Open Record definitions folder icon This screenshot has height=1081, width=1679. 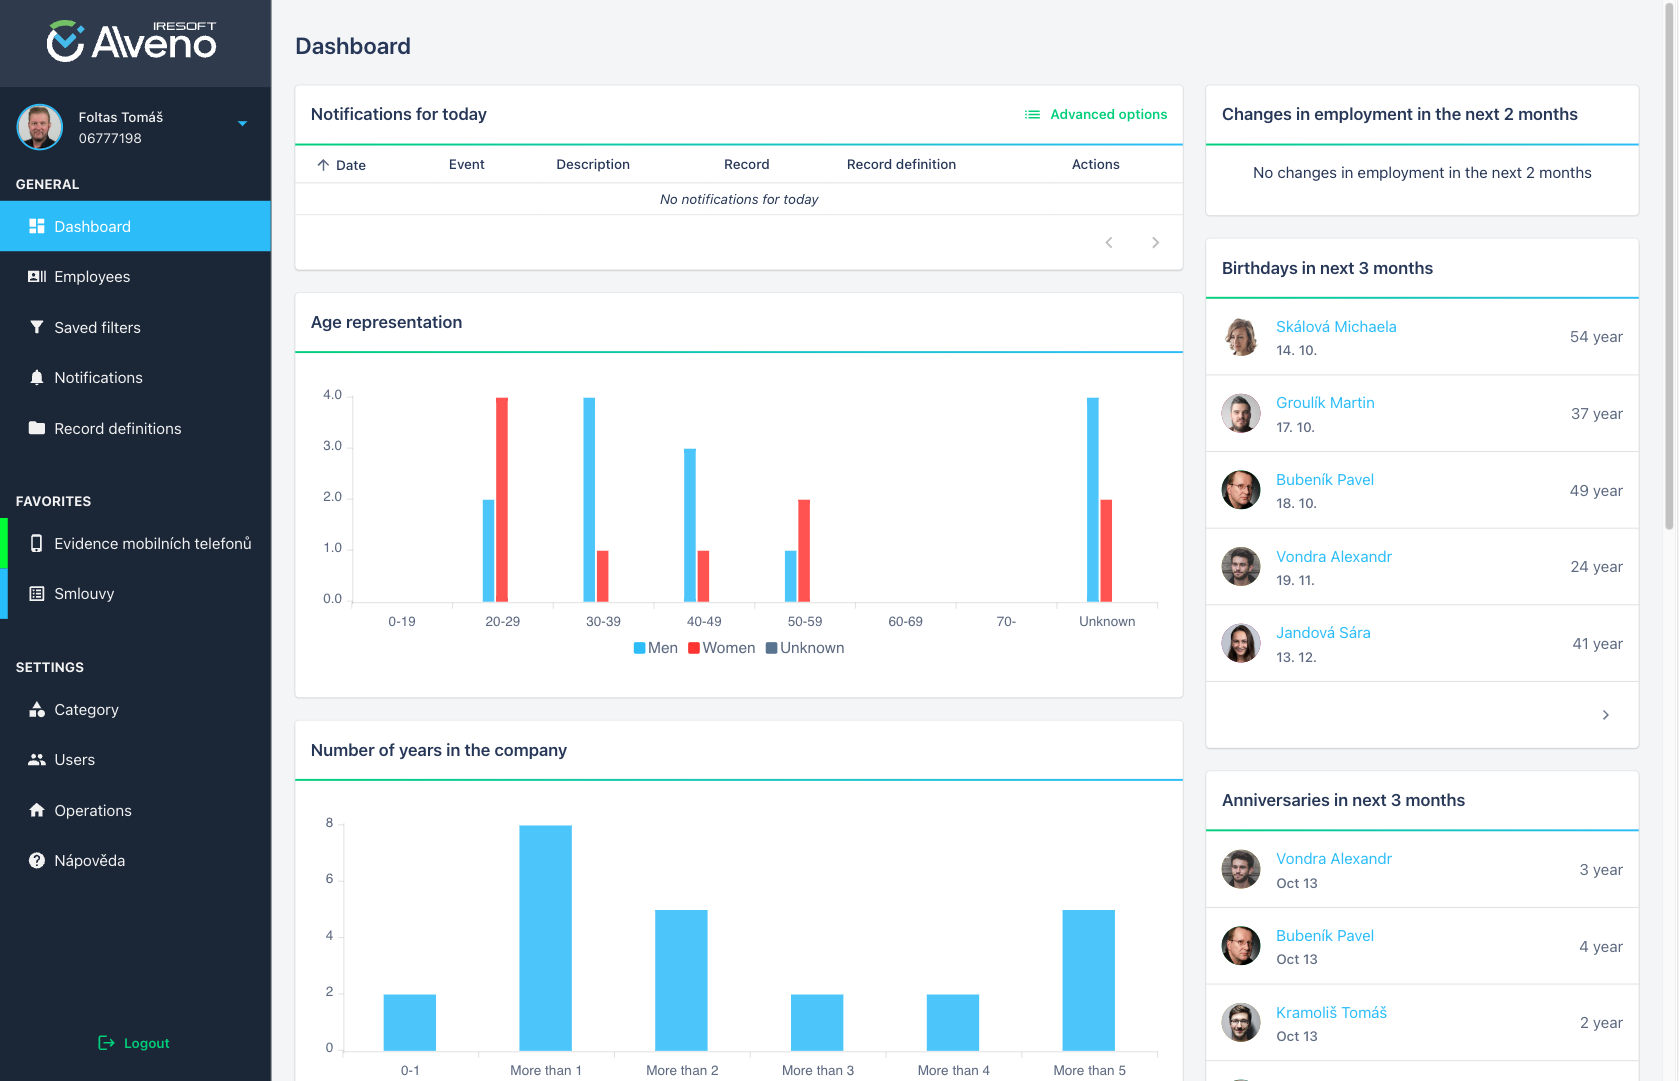[36, 428]
